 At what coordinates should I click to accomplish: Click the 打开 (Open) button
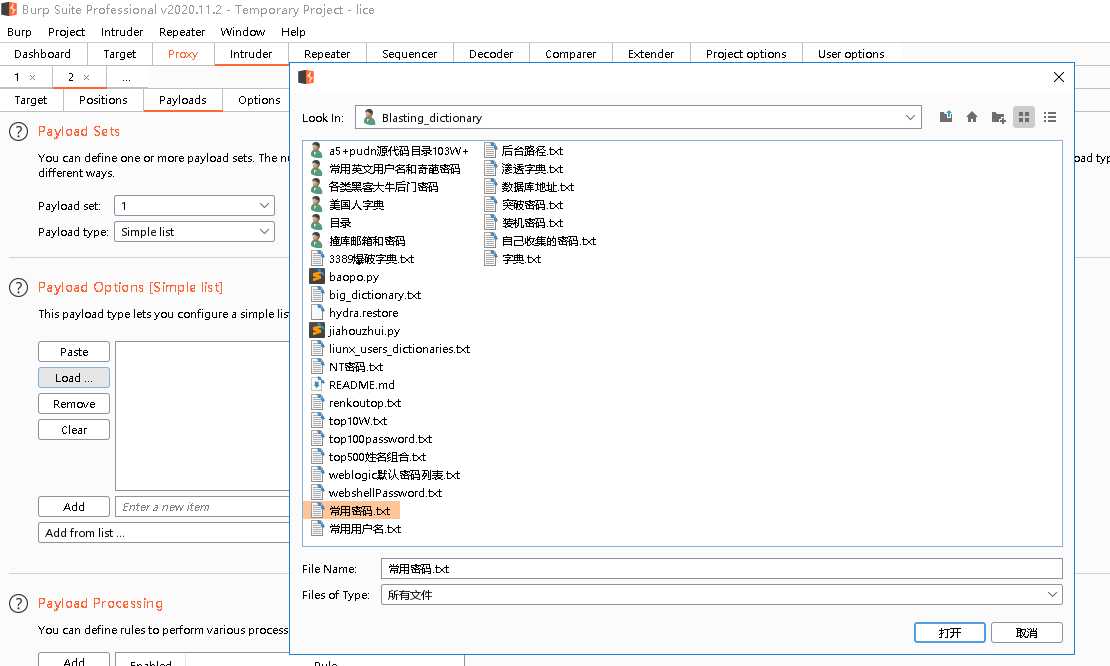(949, 633)
